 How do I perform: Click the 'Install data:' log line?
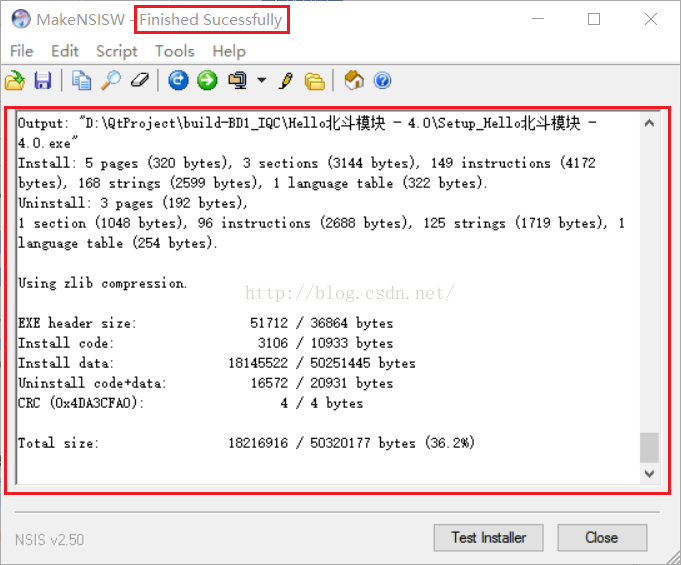coord(217,363)
